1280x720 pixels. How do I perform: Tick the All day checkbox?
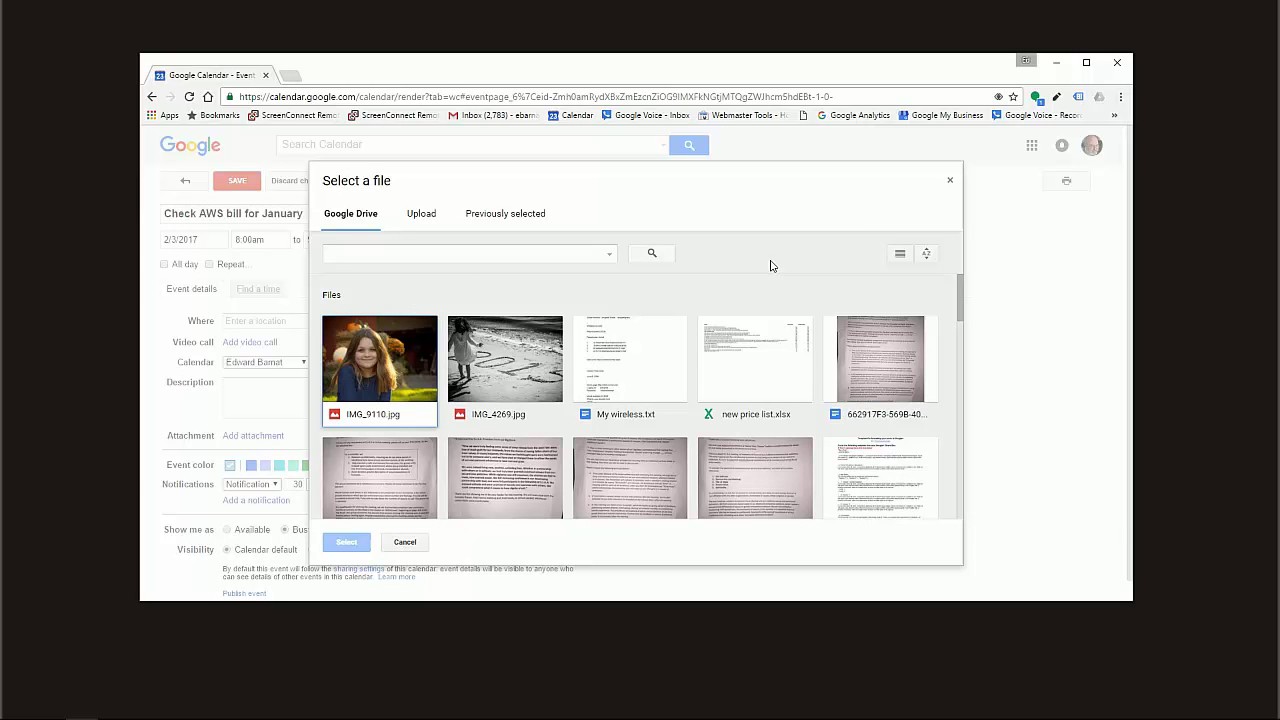coord(164,264)
